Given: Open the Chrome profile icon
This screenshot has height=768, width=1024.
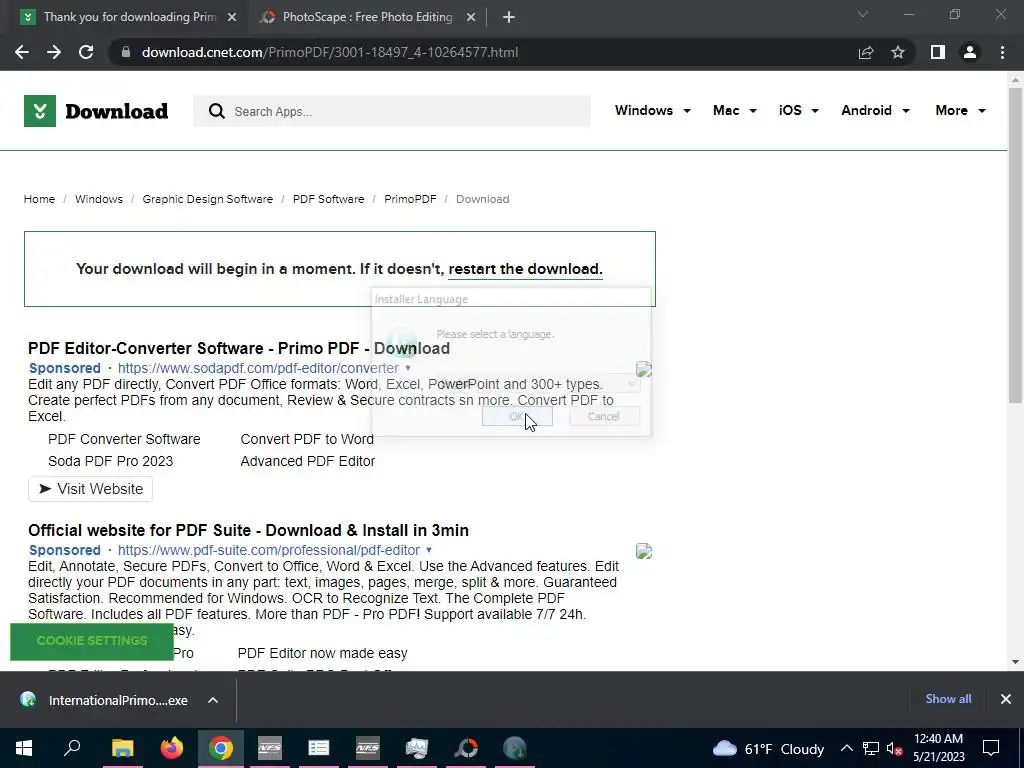Looking at the screenshot, I should (970, 52).
